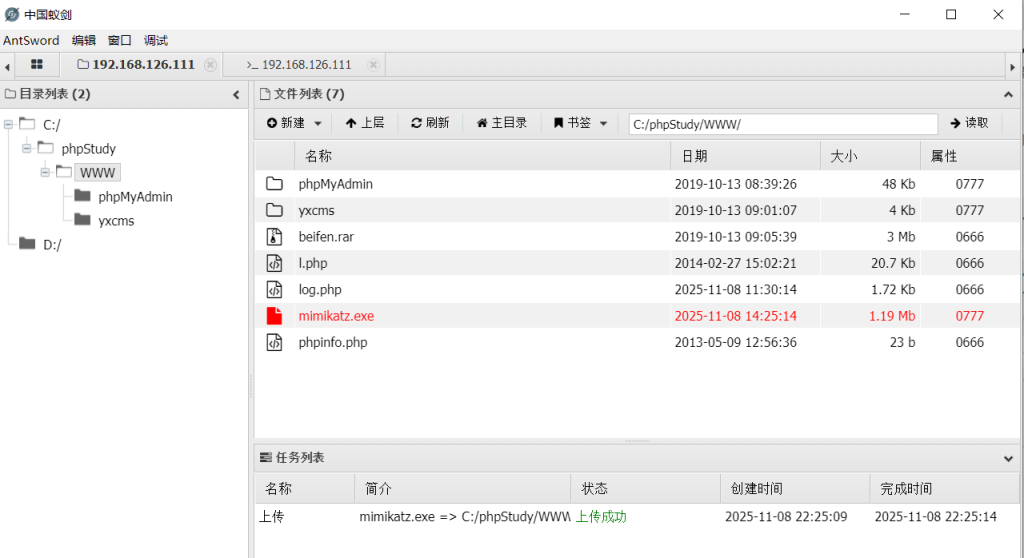Open the 编辑 menu

pyautogui.click(x=84, y=41)
